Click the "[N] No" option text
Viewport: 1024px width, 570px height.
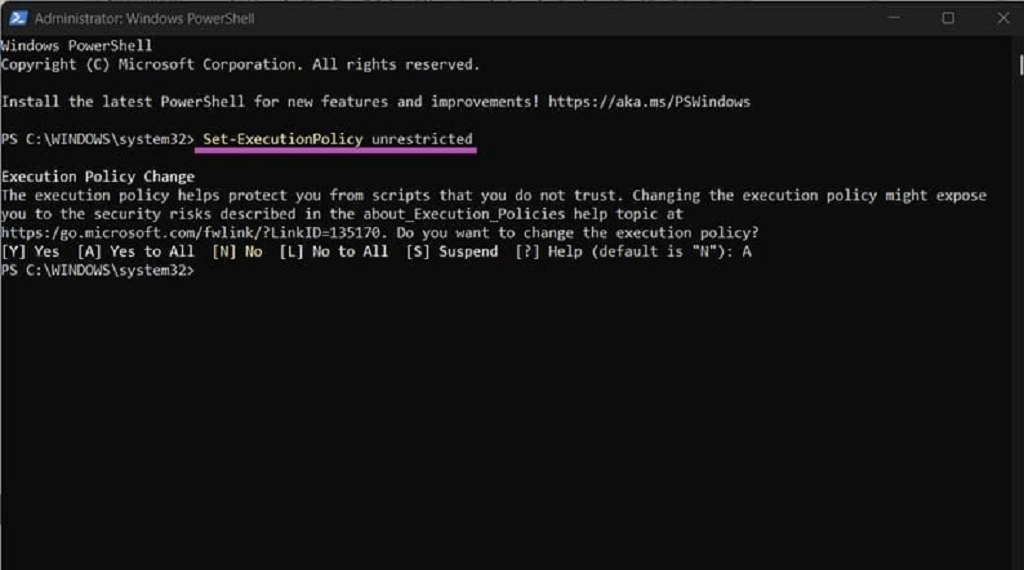(237, 252)
